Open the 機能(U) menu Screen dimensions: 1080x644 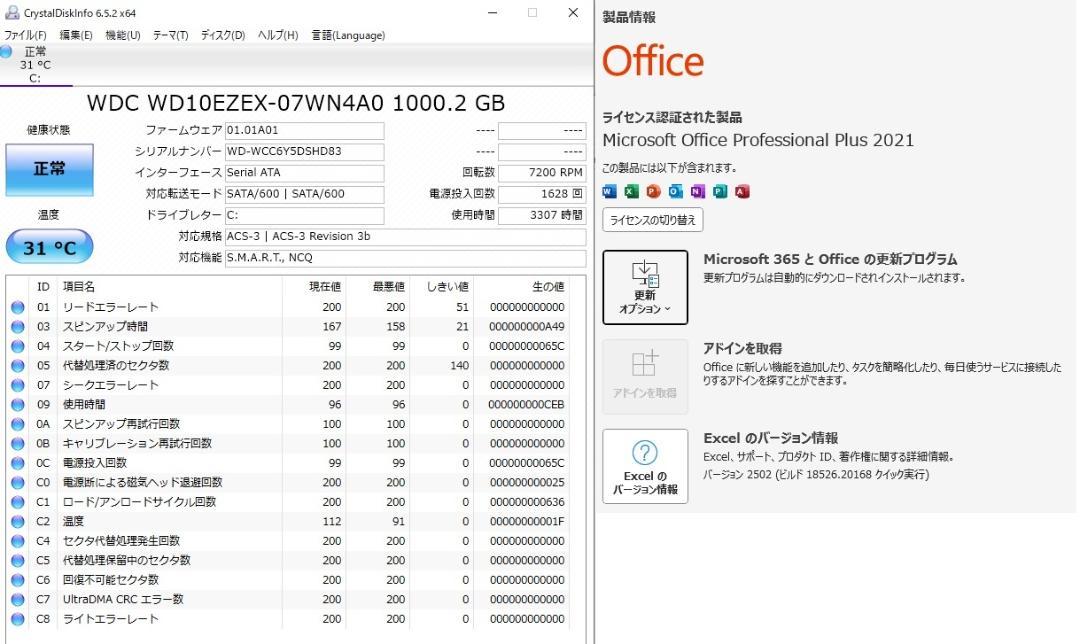click(123, 35)
